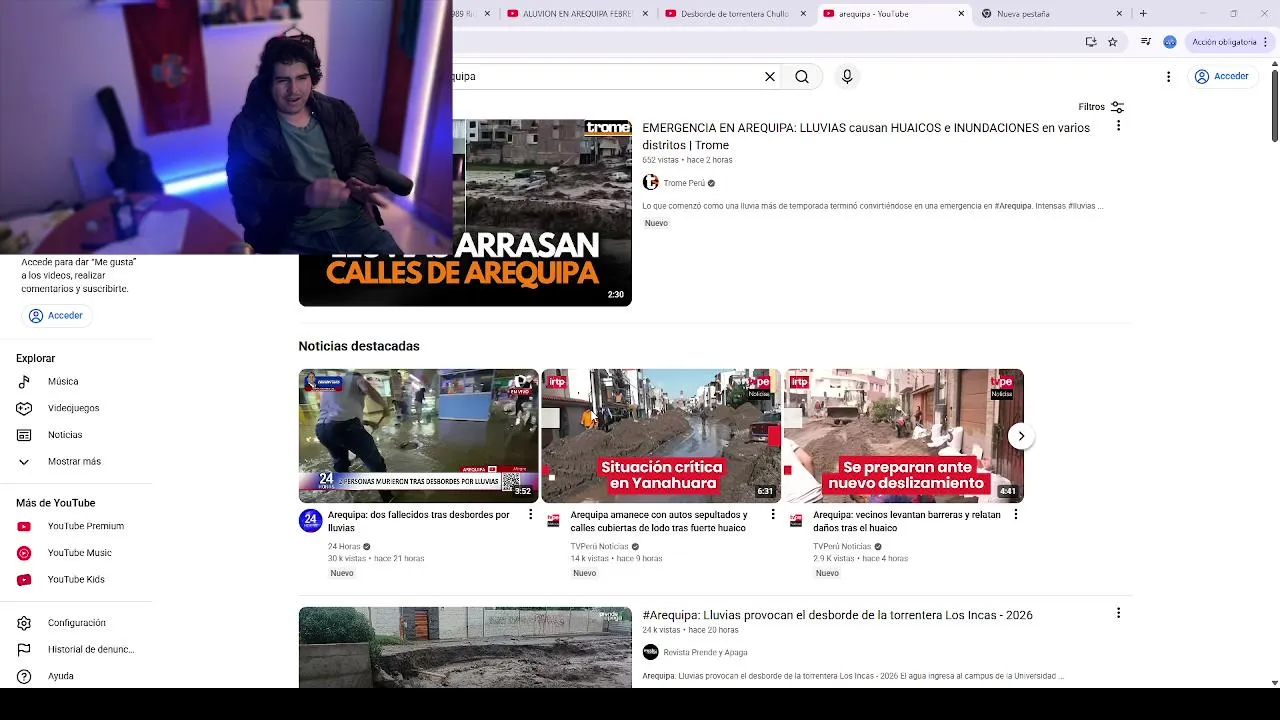1280x720 pixels.
Task: Open TVPerú avatar next to vecinos levantan barreras
Action: [x=796, y=520]
